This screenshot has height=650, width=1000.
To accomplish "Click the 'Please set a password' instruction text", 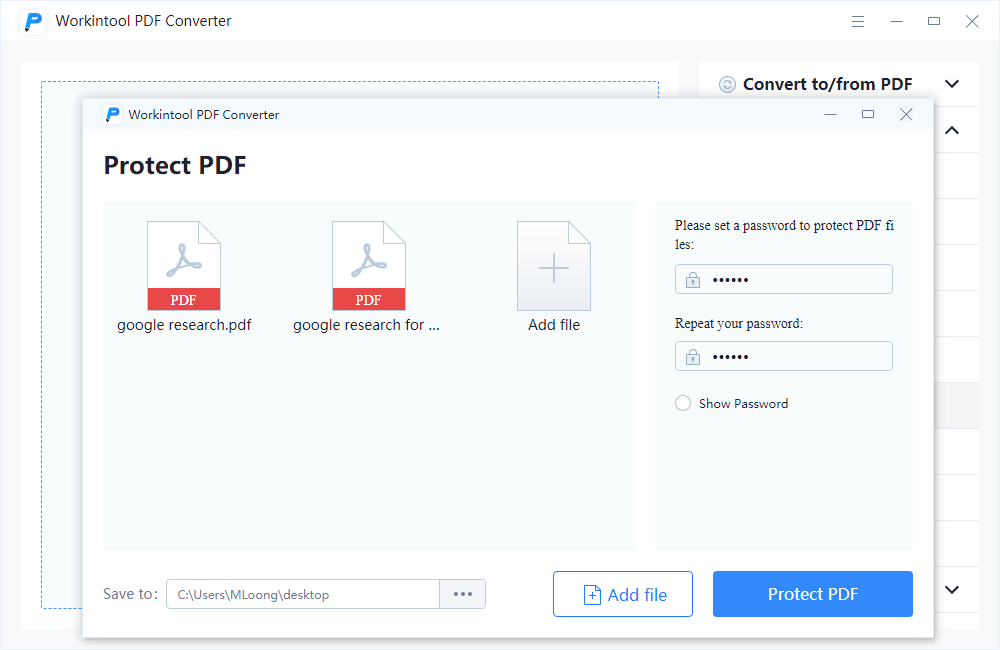I will coord(784,235).
